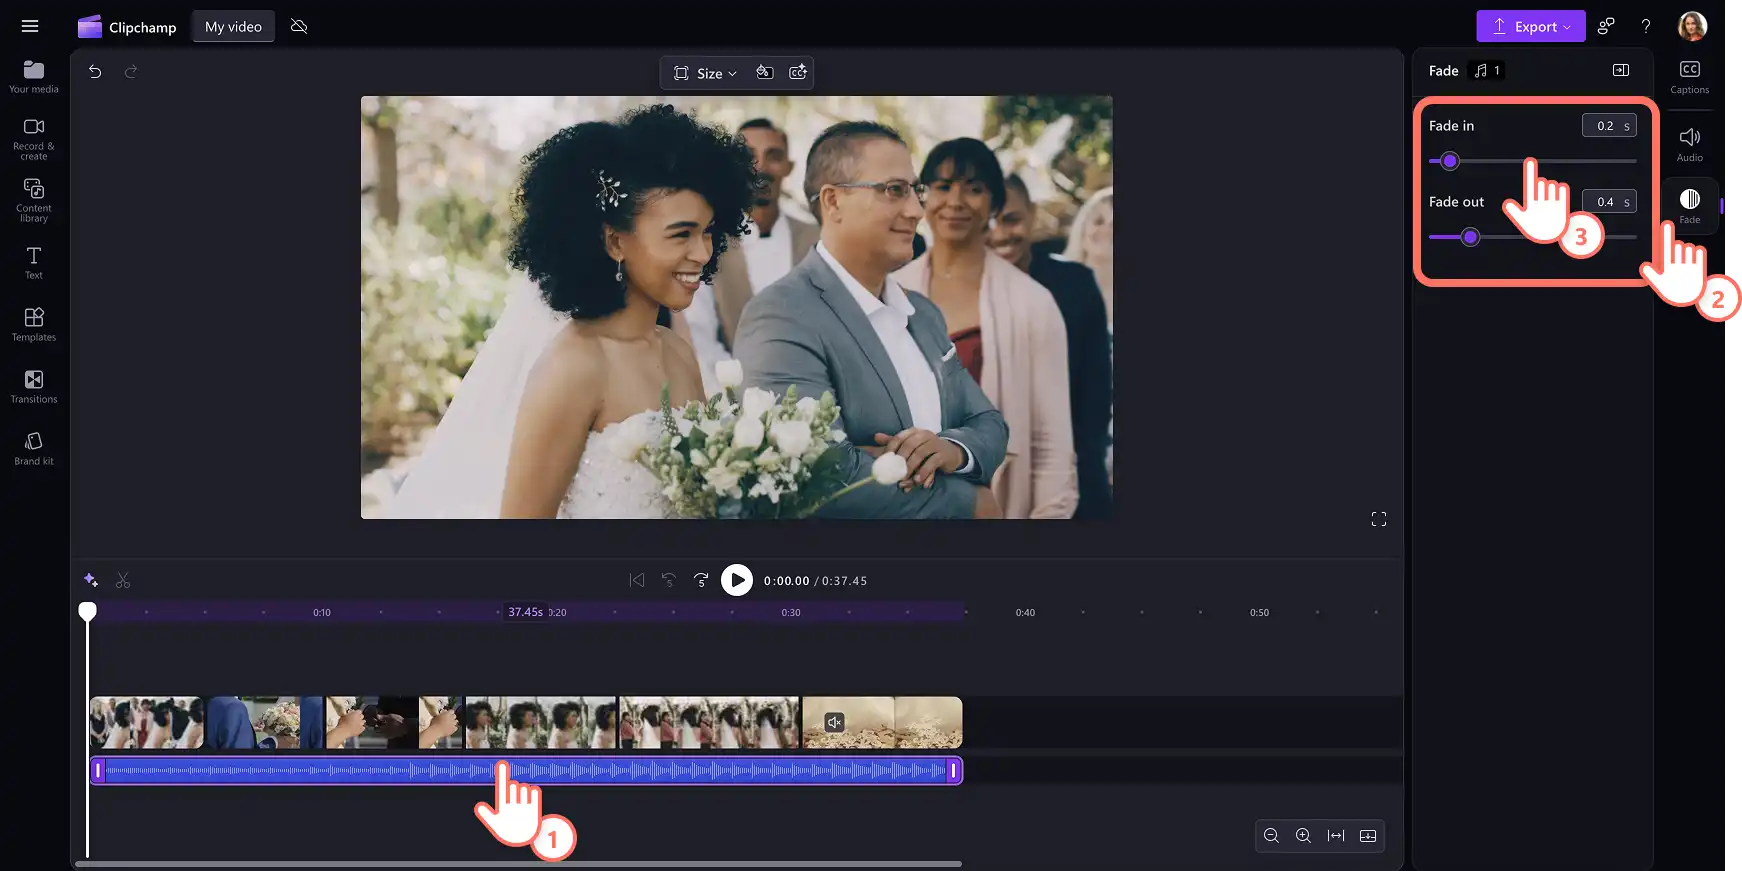
Task: Click the background removal icon in the preview toolbar
Action: (765, 72)
